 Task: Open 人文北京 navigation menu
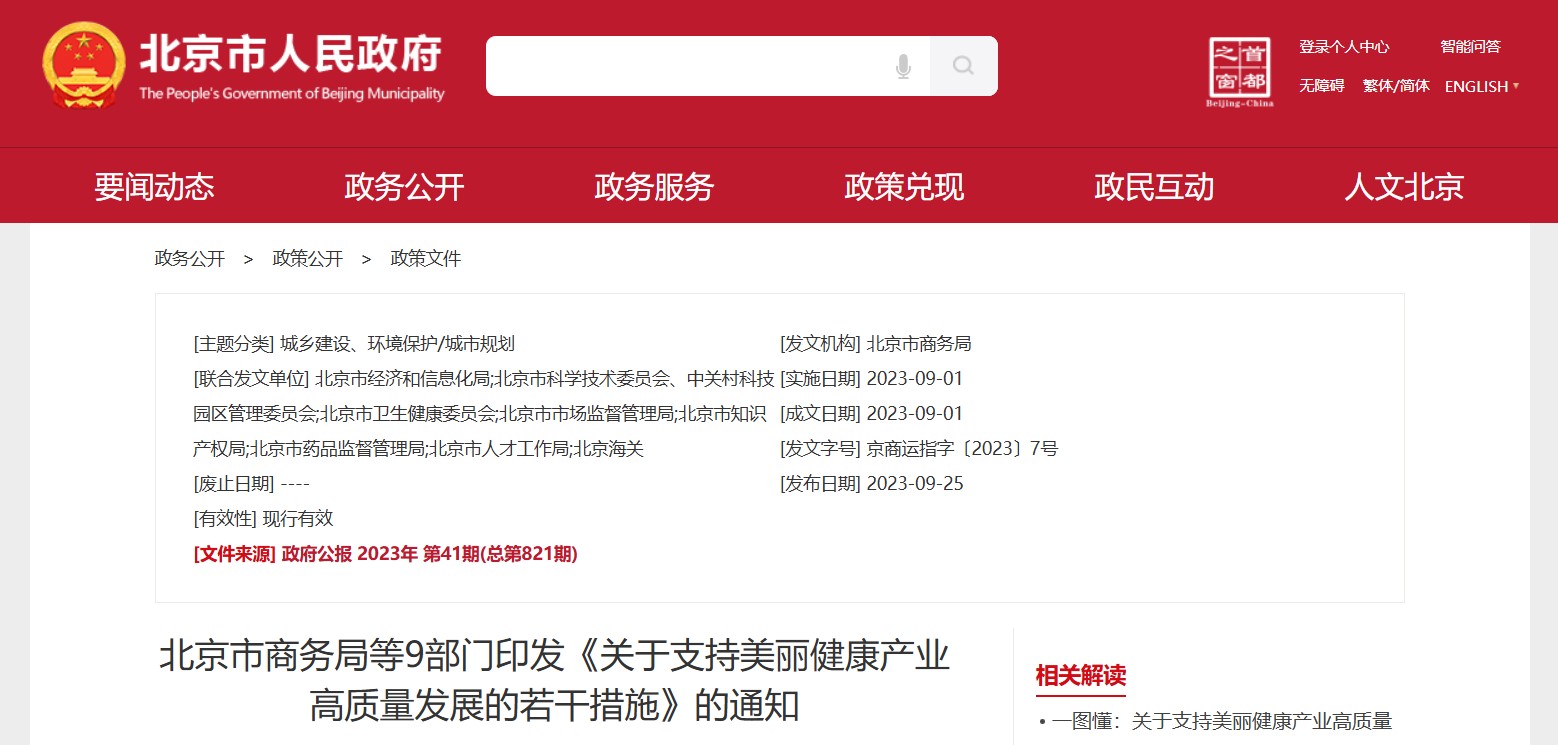[x=1403, y=187]
